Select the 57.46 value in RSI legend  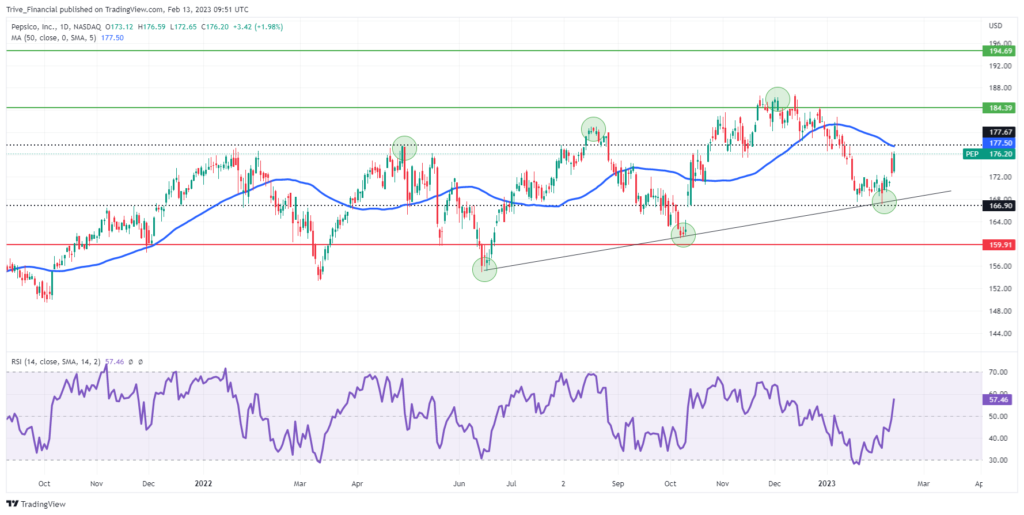pos(112,361)
